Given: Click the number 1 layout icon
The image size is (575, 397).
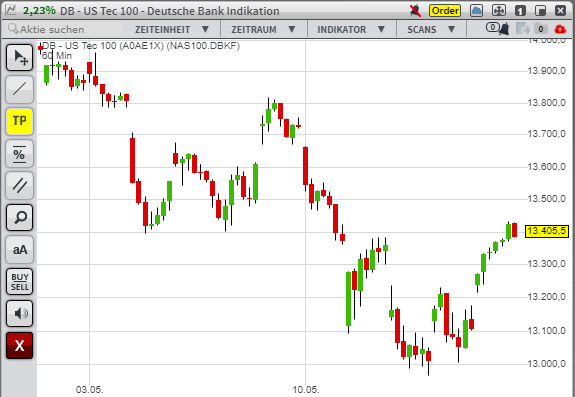Looking at the screenshot, I should pos(520,11).
